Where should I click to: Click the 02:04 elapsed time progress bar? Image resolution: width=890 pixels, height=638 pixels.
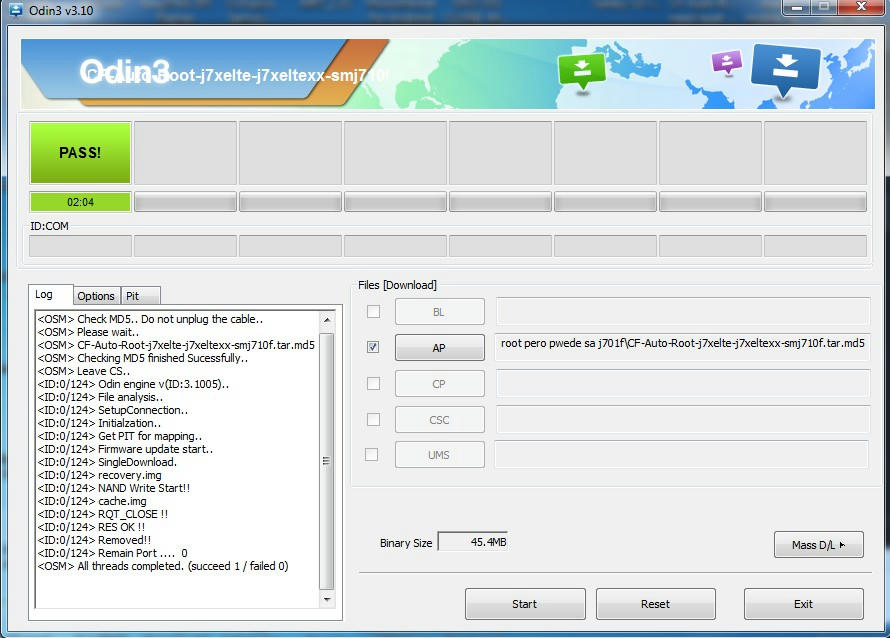point(80,202)
